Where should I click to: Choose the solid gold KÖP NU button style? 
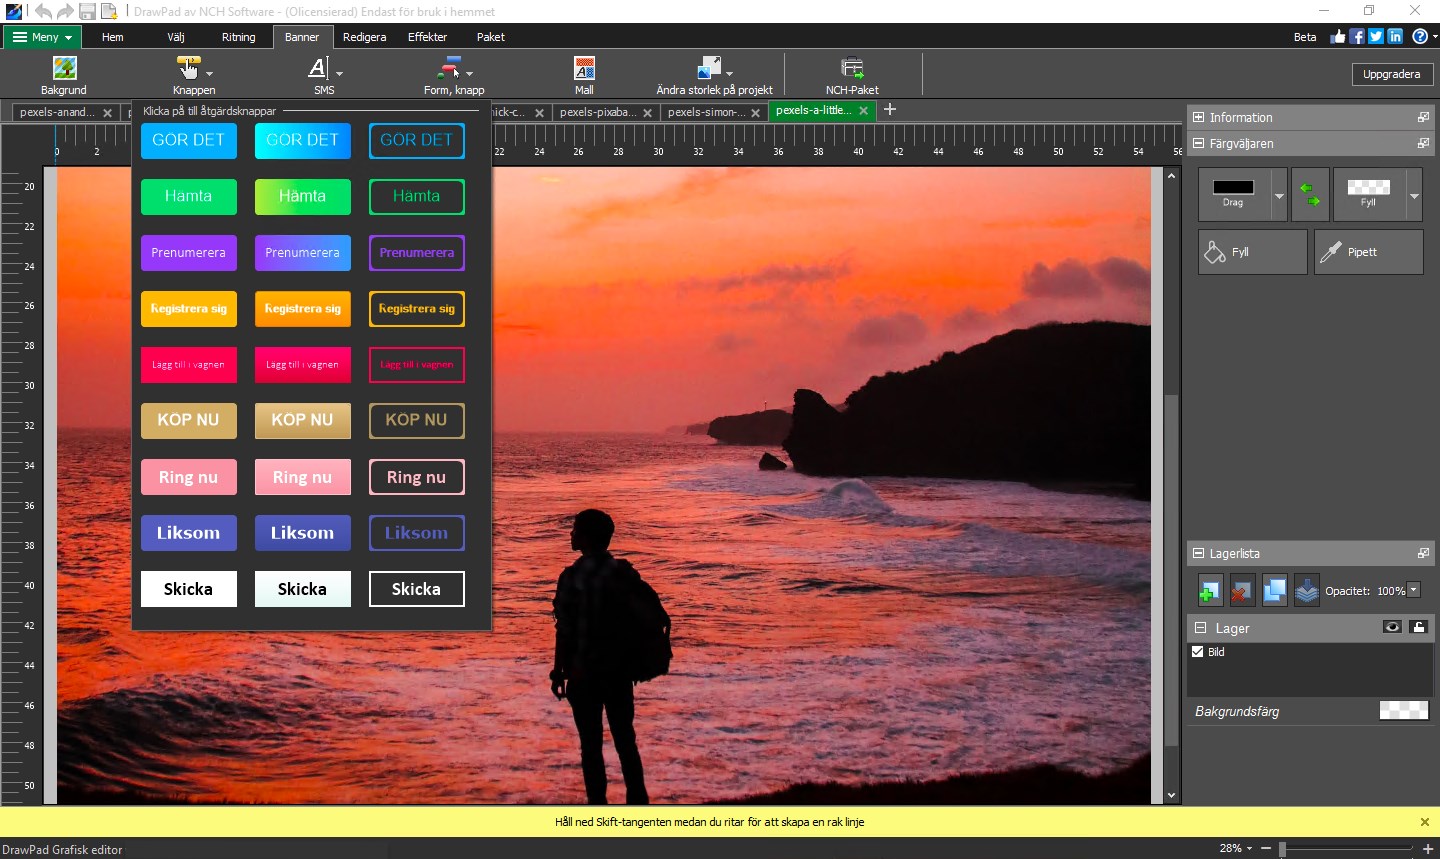click(188, 420)
